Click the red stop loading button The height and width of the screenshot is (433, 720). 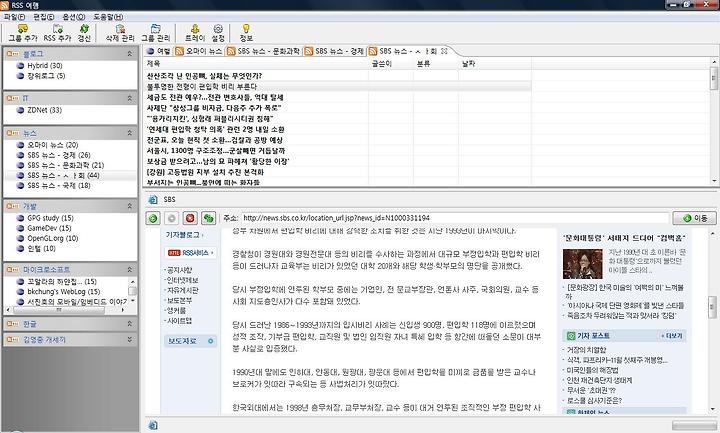[x=190, y=218]
